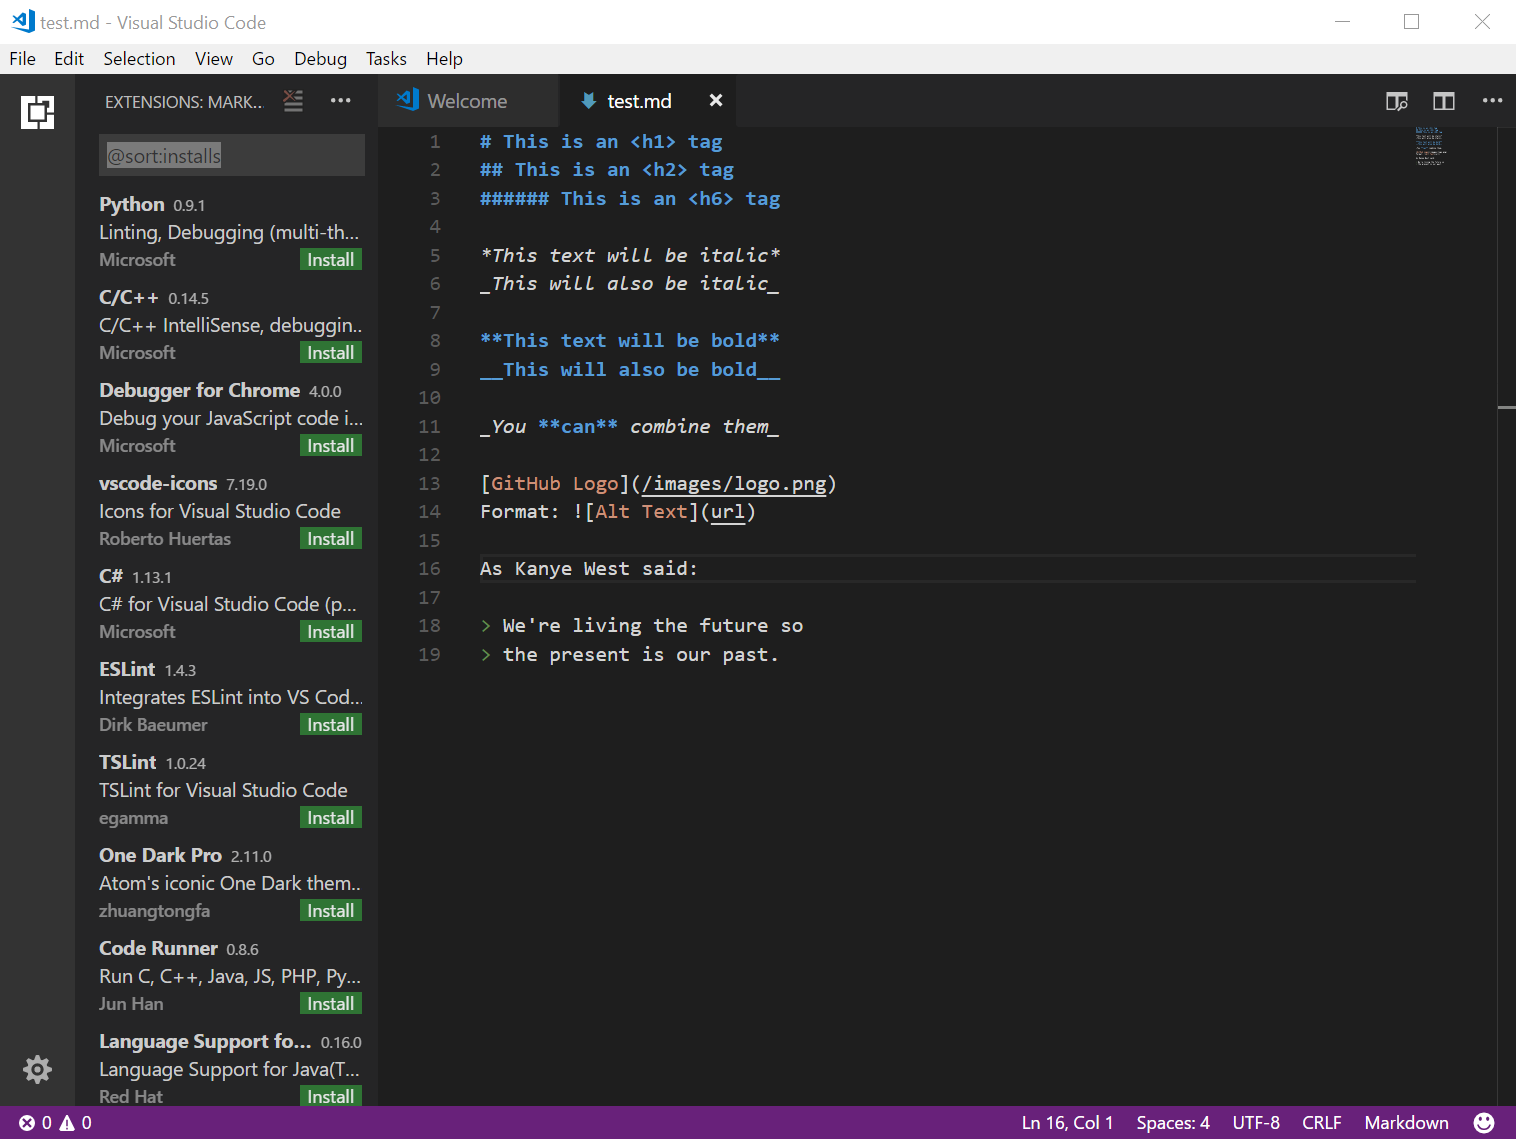This screenshot has width=1516, height=1139.
Task: Click the '**This text will be bold**' line
Action: (x=630, y=341)
